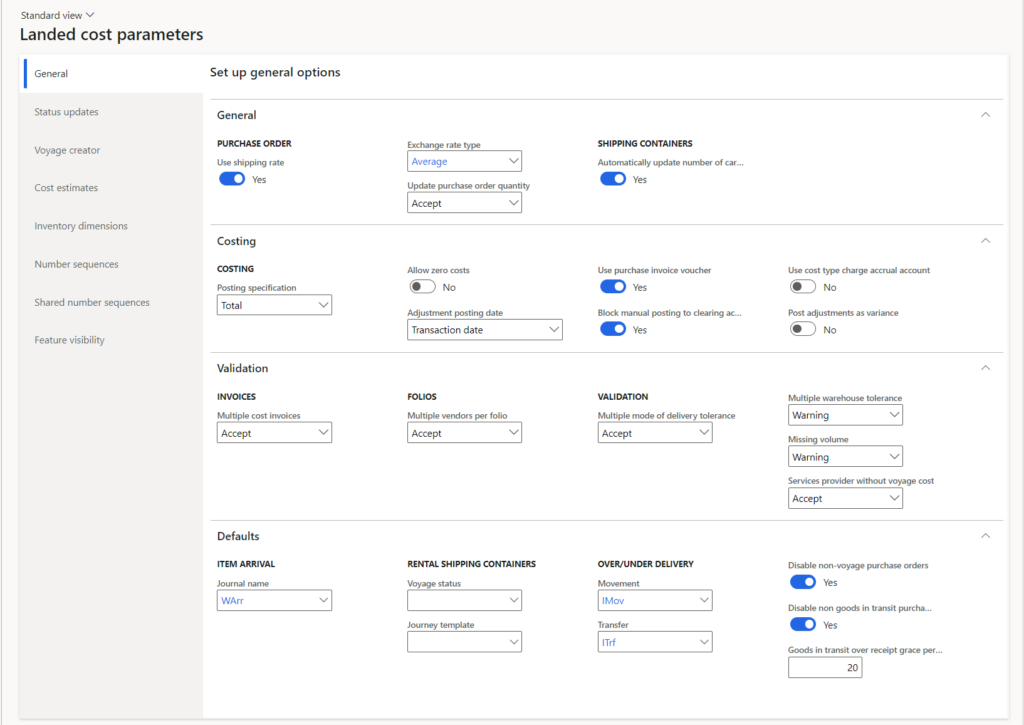
Task: Enable the Allow zero costs toggle
Action: 422,285
